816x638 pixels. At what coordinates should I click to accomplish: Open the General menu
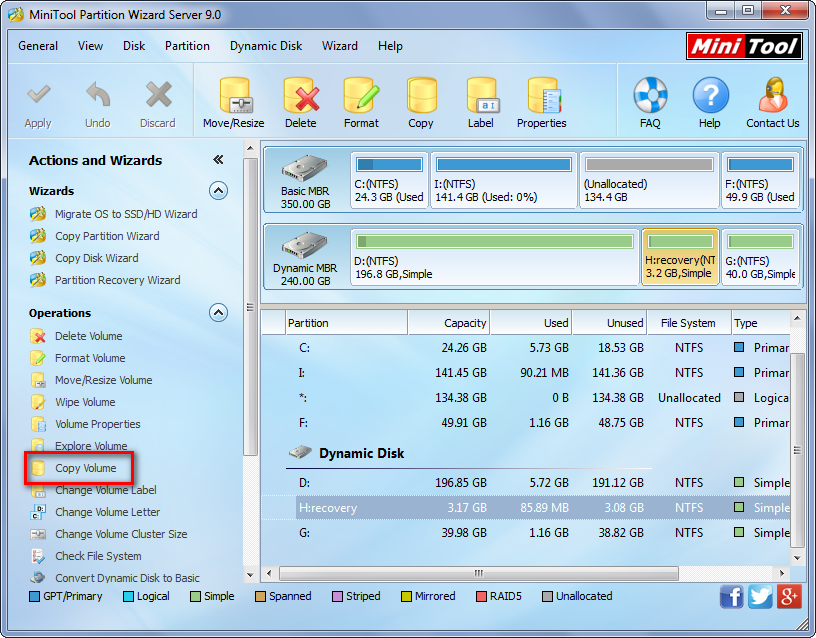click(x=38, y=46)
